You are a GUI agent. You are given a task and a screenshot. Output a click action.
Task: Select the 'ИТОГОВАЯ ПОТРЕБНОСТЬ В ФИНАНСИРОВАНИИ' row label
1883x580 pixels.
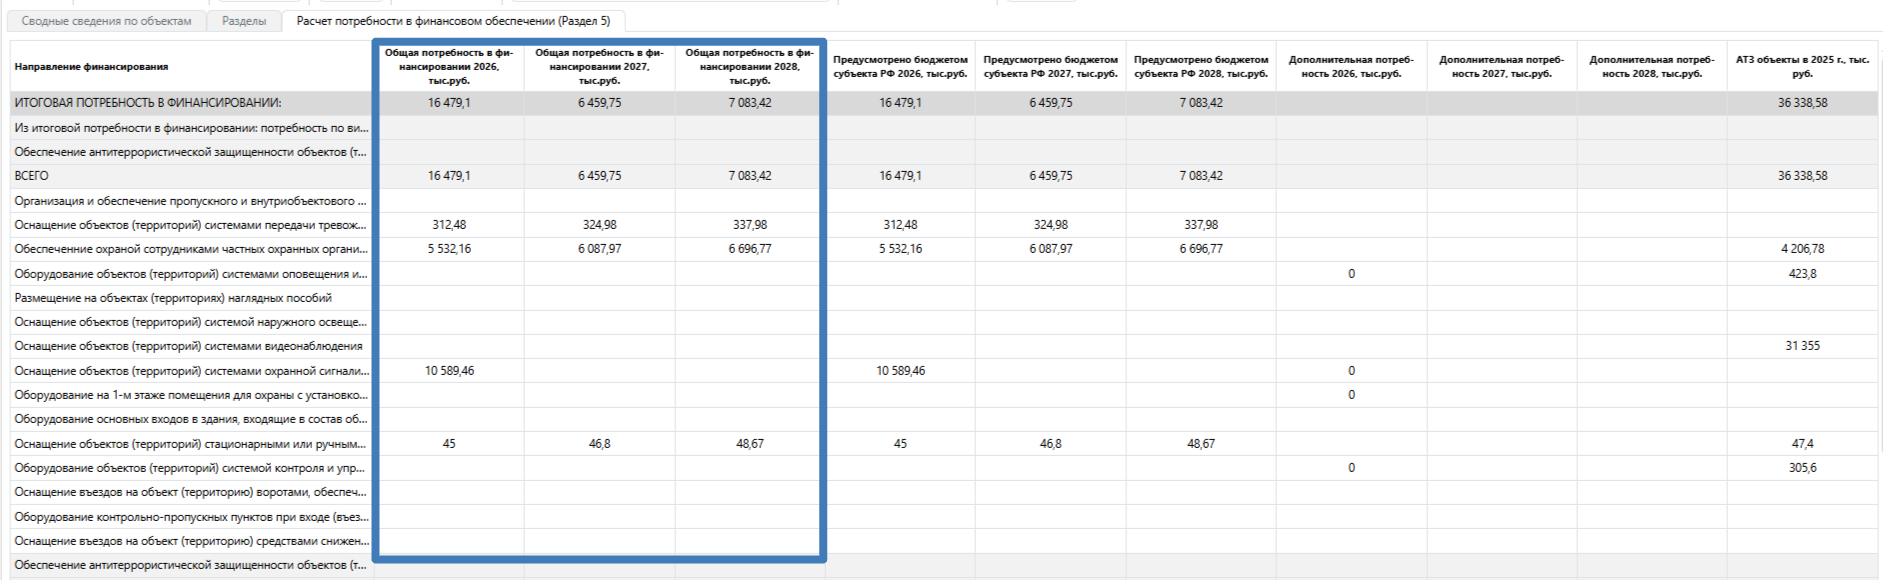148,103
